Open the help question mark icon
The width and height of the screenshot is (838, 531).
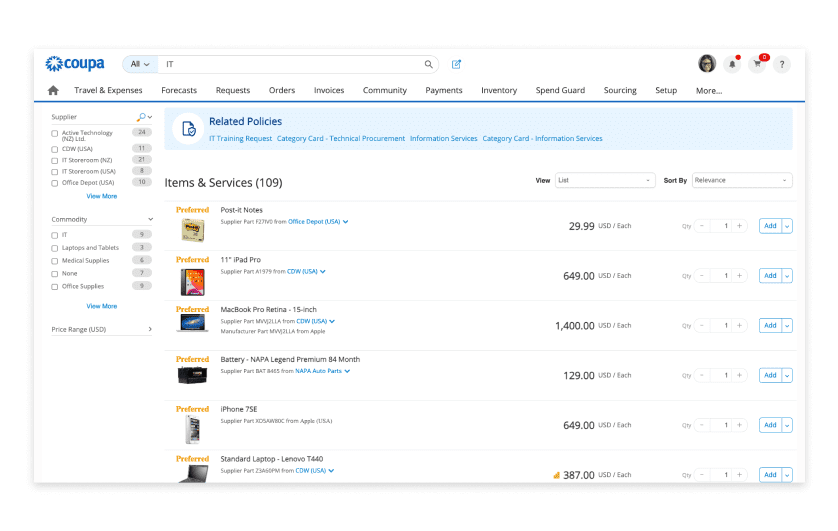782,64
